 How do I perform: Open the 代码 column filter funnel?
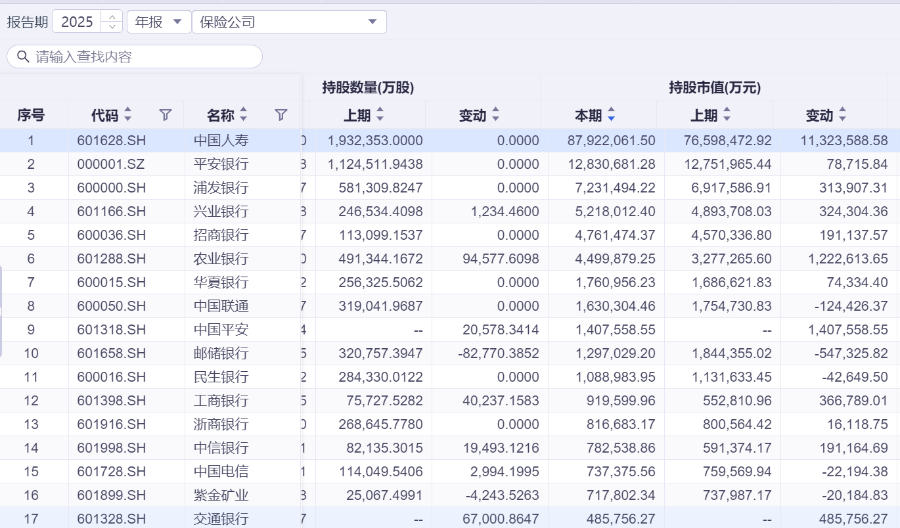[165, 115]
